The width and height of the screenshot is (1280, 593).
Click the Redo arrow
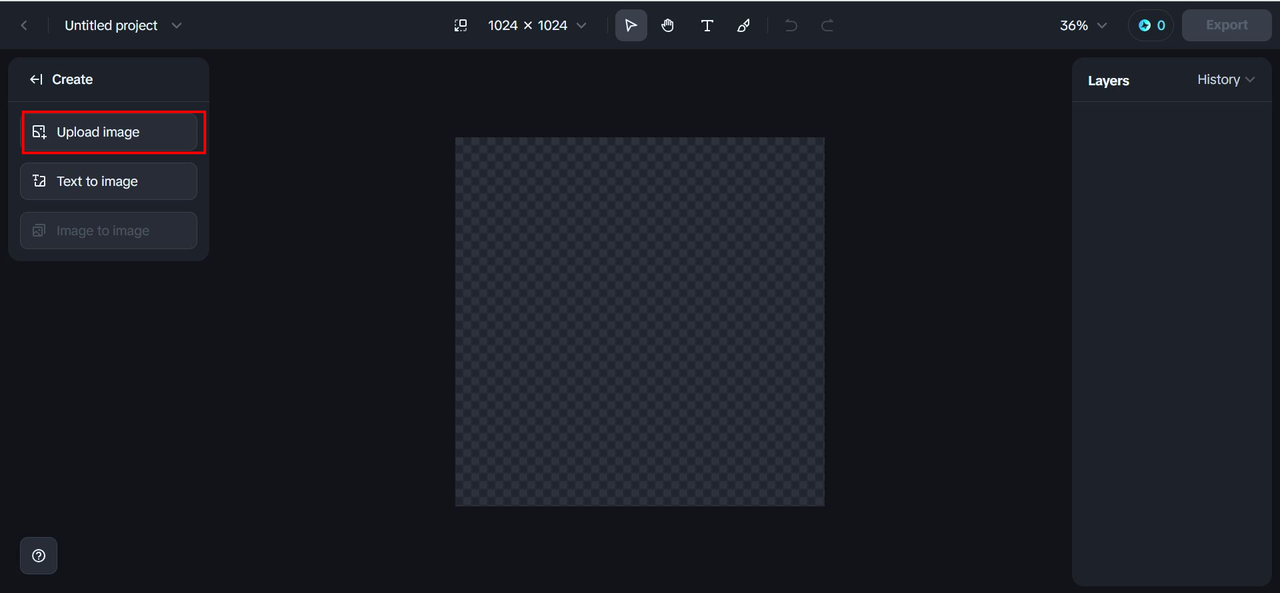pyautogui.click(x=828, y=26)
